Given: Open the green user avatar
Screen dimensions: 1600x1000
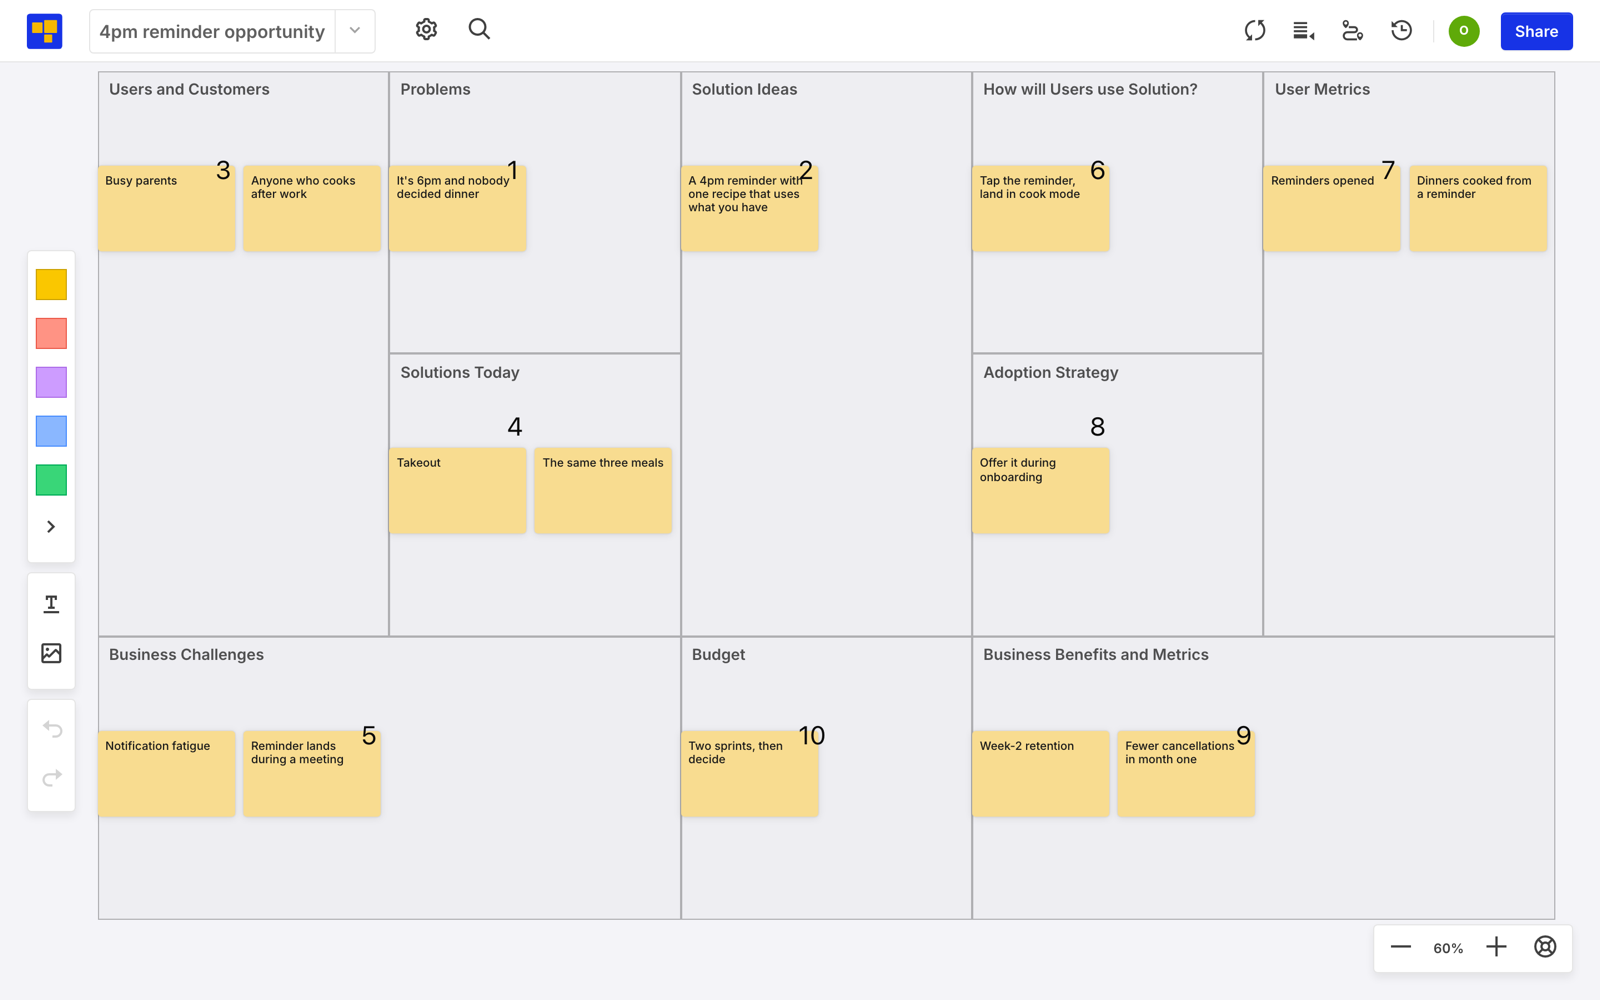Looking at the screenshot, I should pos(1464,31).
